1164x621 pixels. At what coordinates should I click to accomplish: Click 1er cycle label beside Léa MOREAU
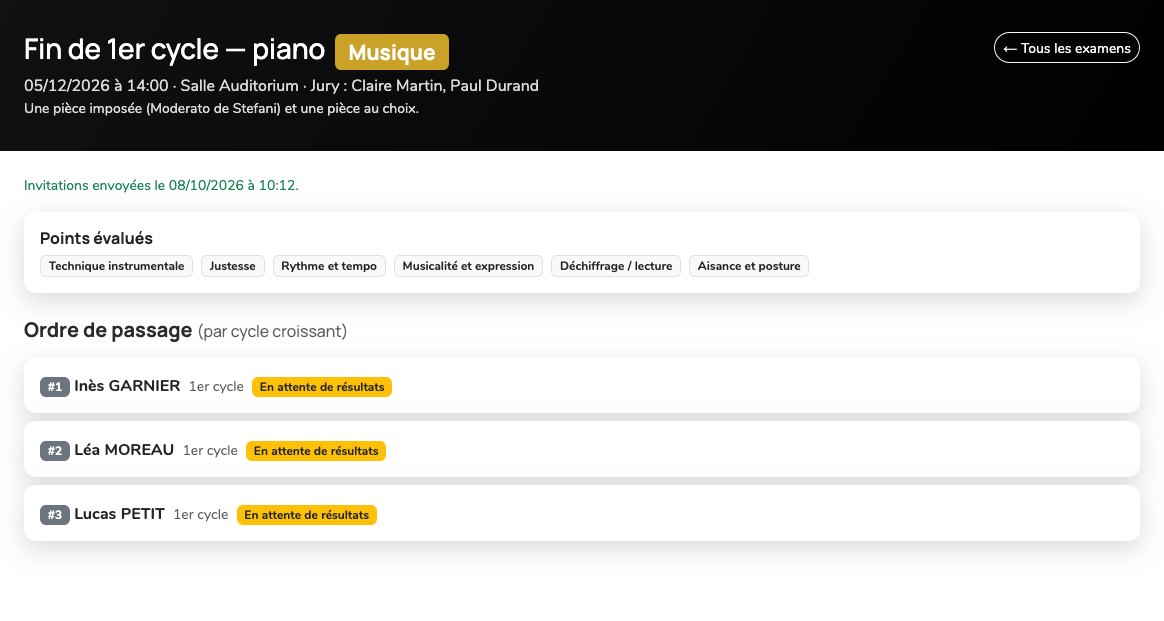pos(210,450)
